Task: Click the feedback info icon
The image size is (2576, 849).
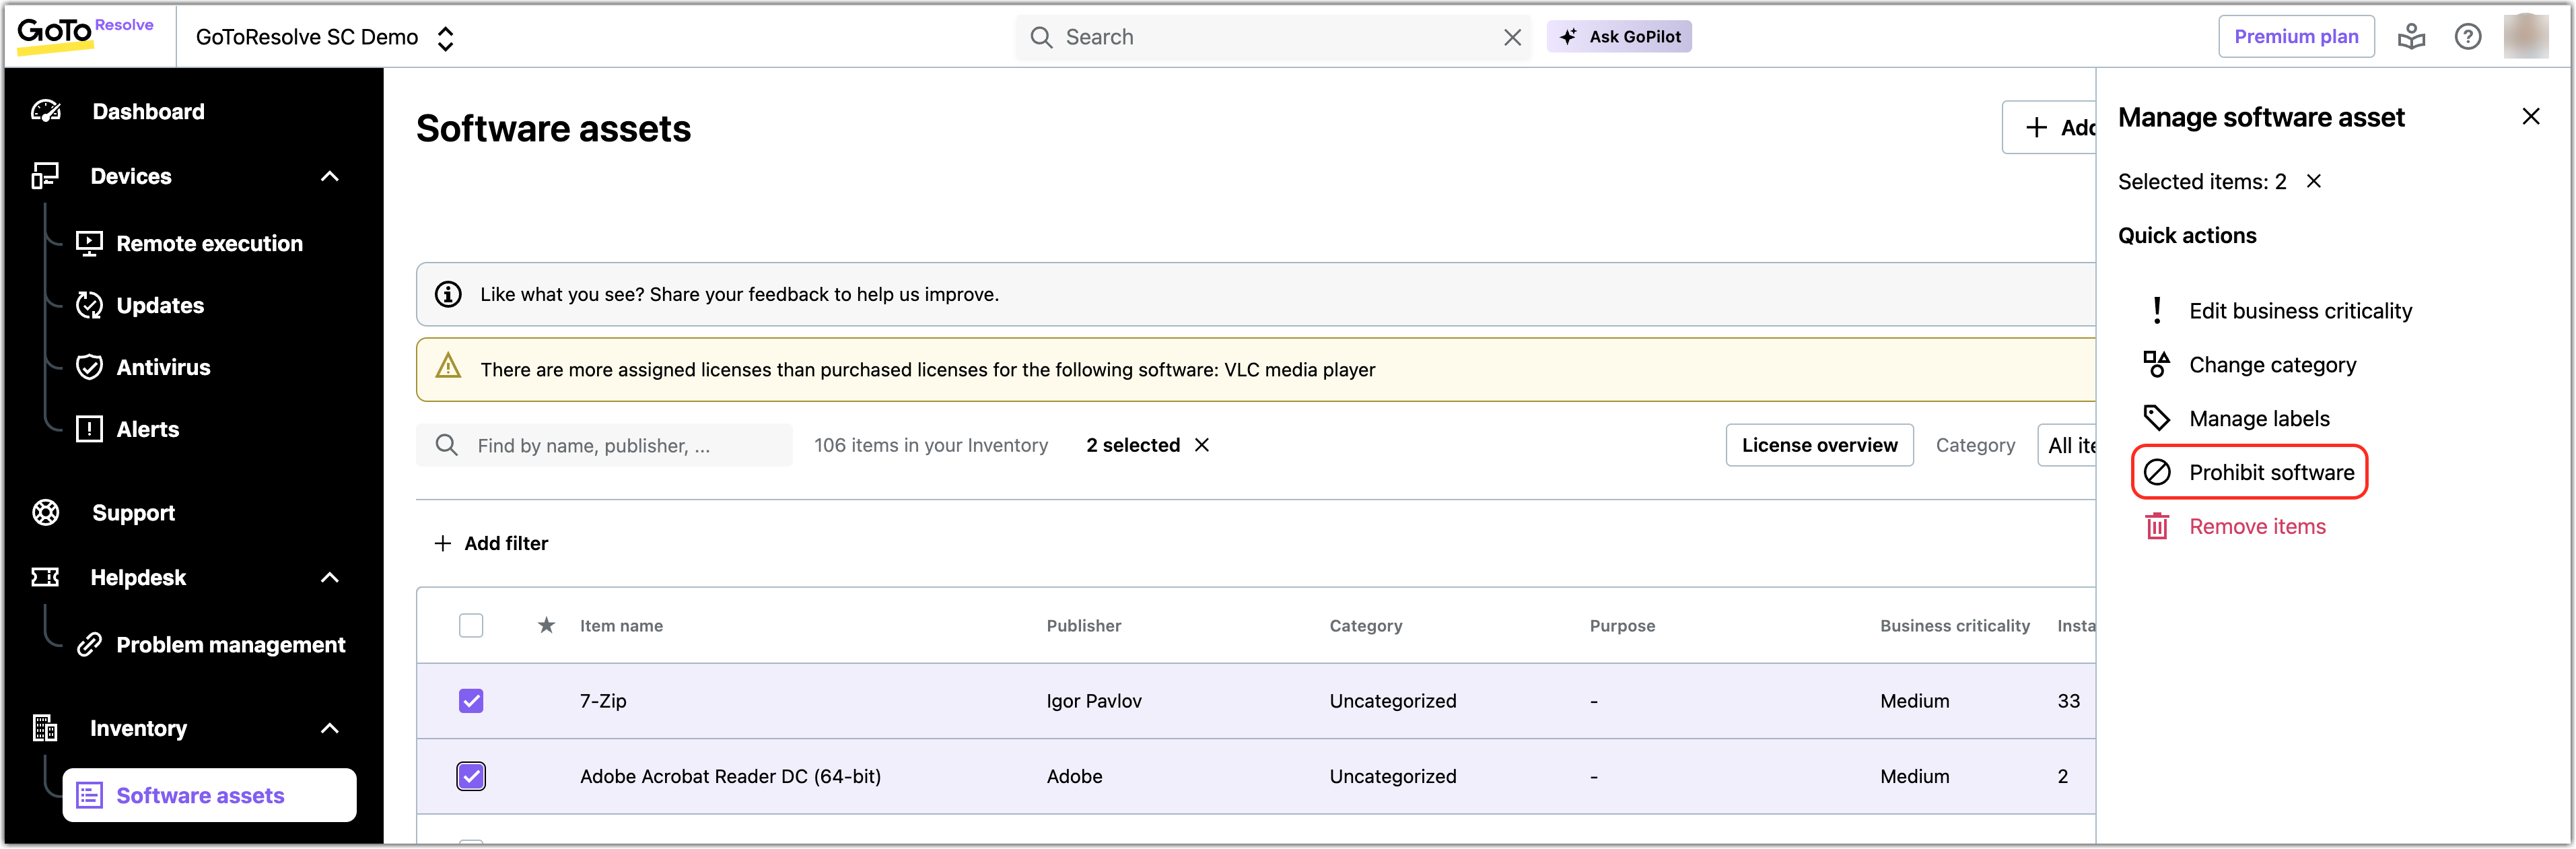Action: [448, 294]
